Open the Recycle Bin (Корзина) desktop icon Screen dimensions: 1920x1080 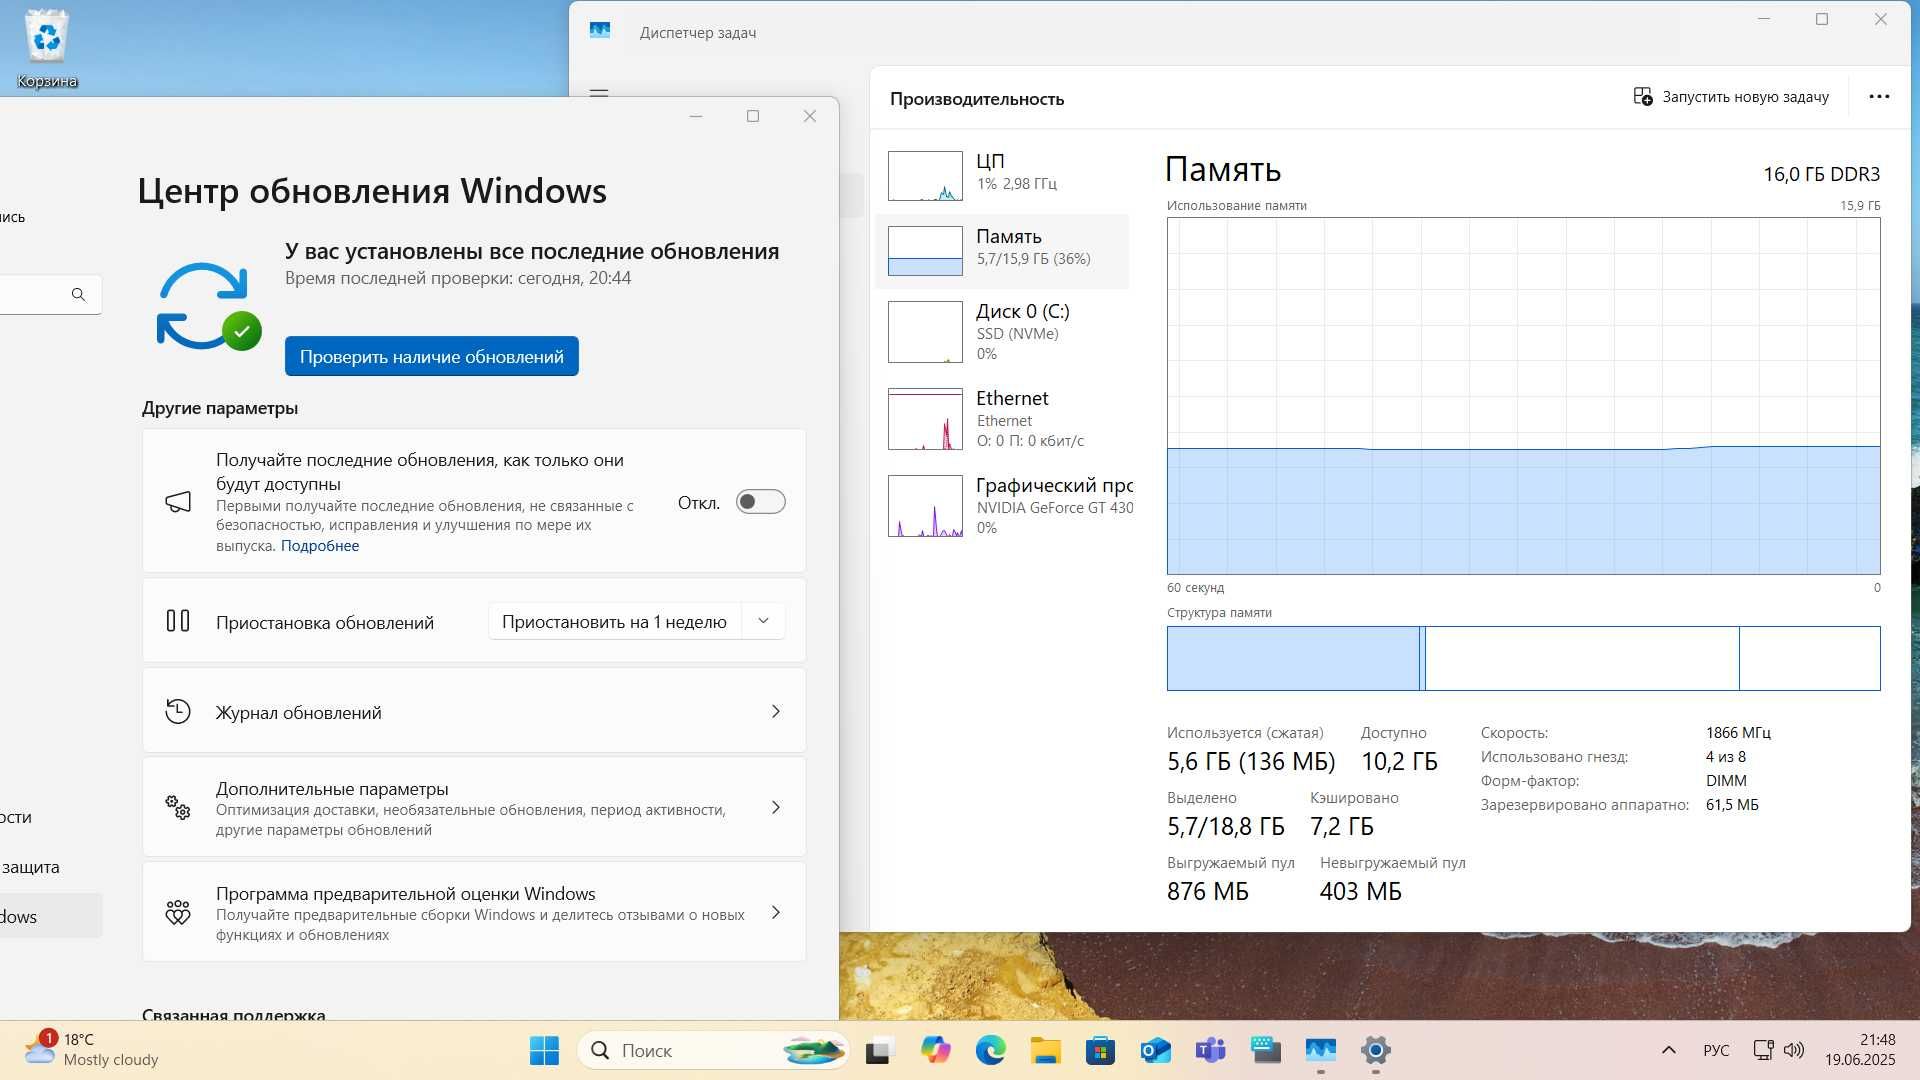[x=46, y=49]
